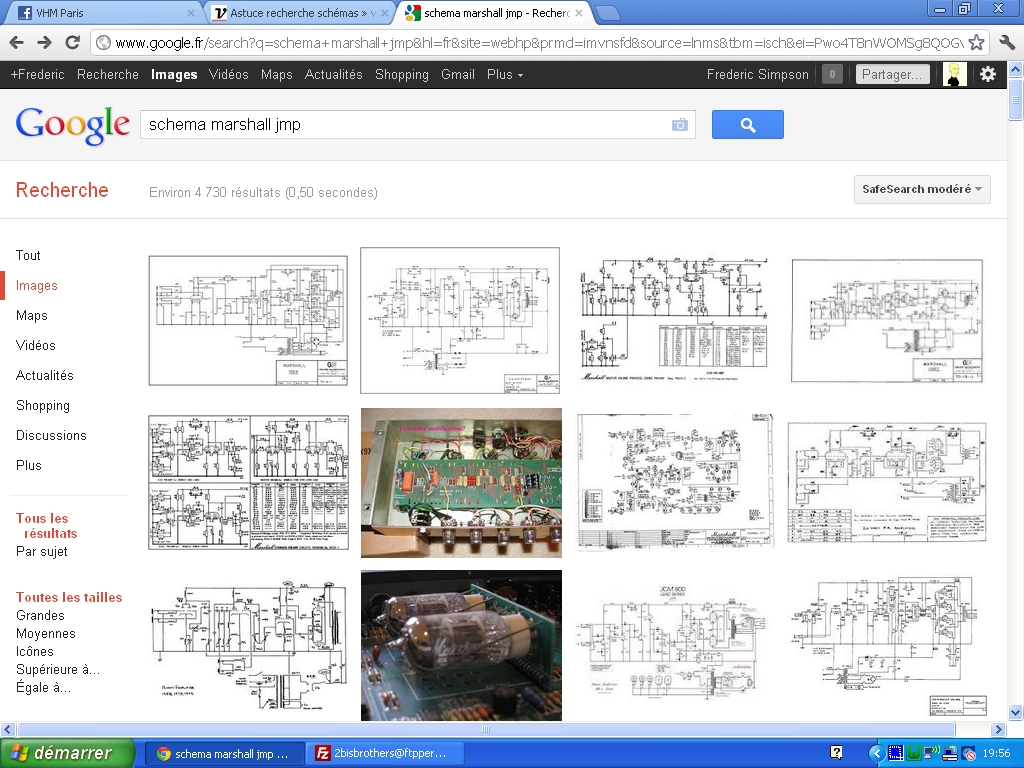Open the SafeSearch modéré dropdown

tap(921, 189)
